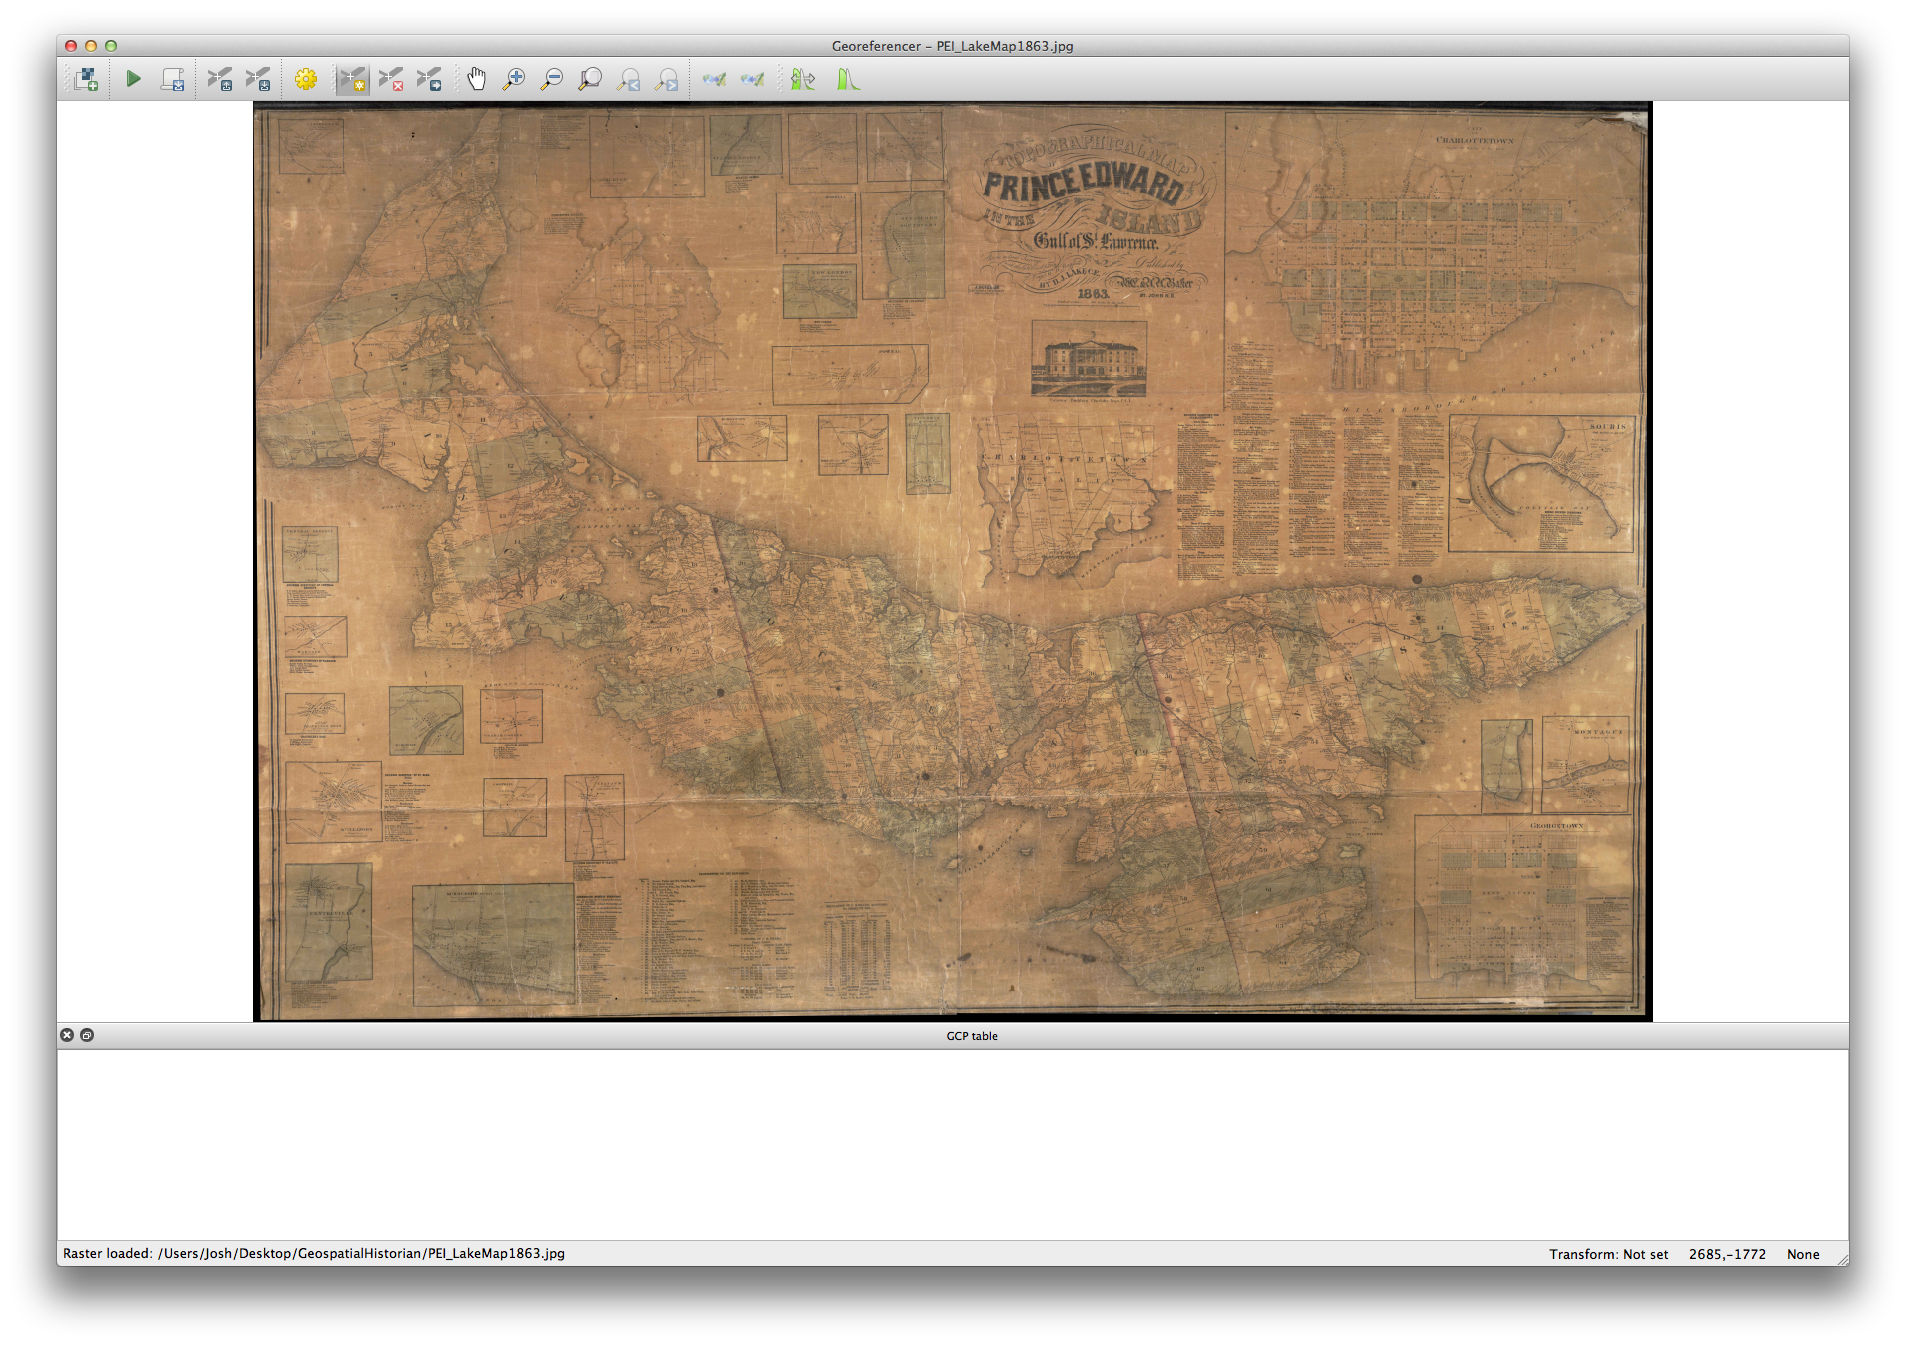Screen dimensions: 1906x1345
Task: Select the Delete Point tool
Action: (391, 79)
